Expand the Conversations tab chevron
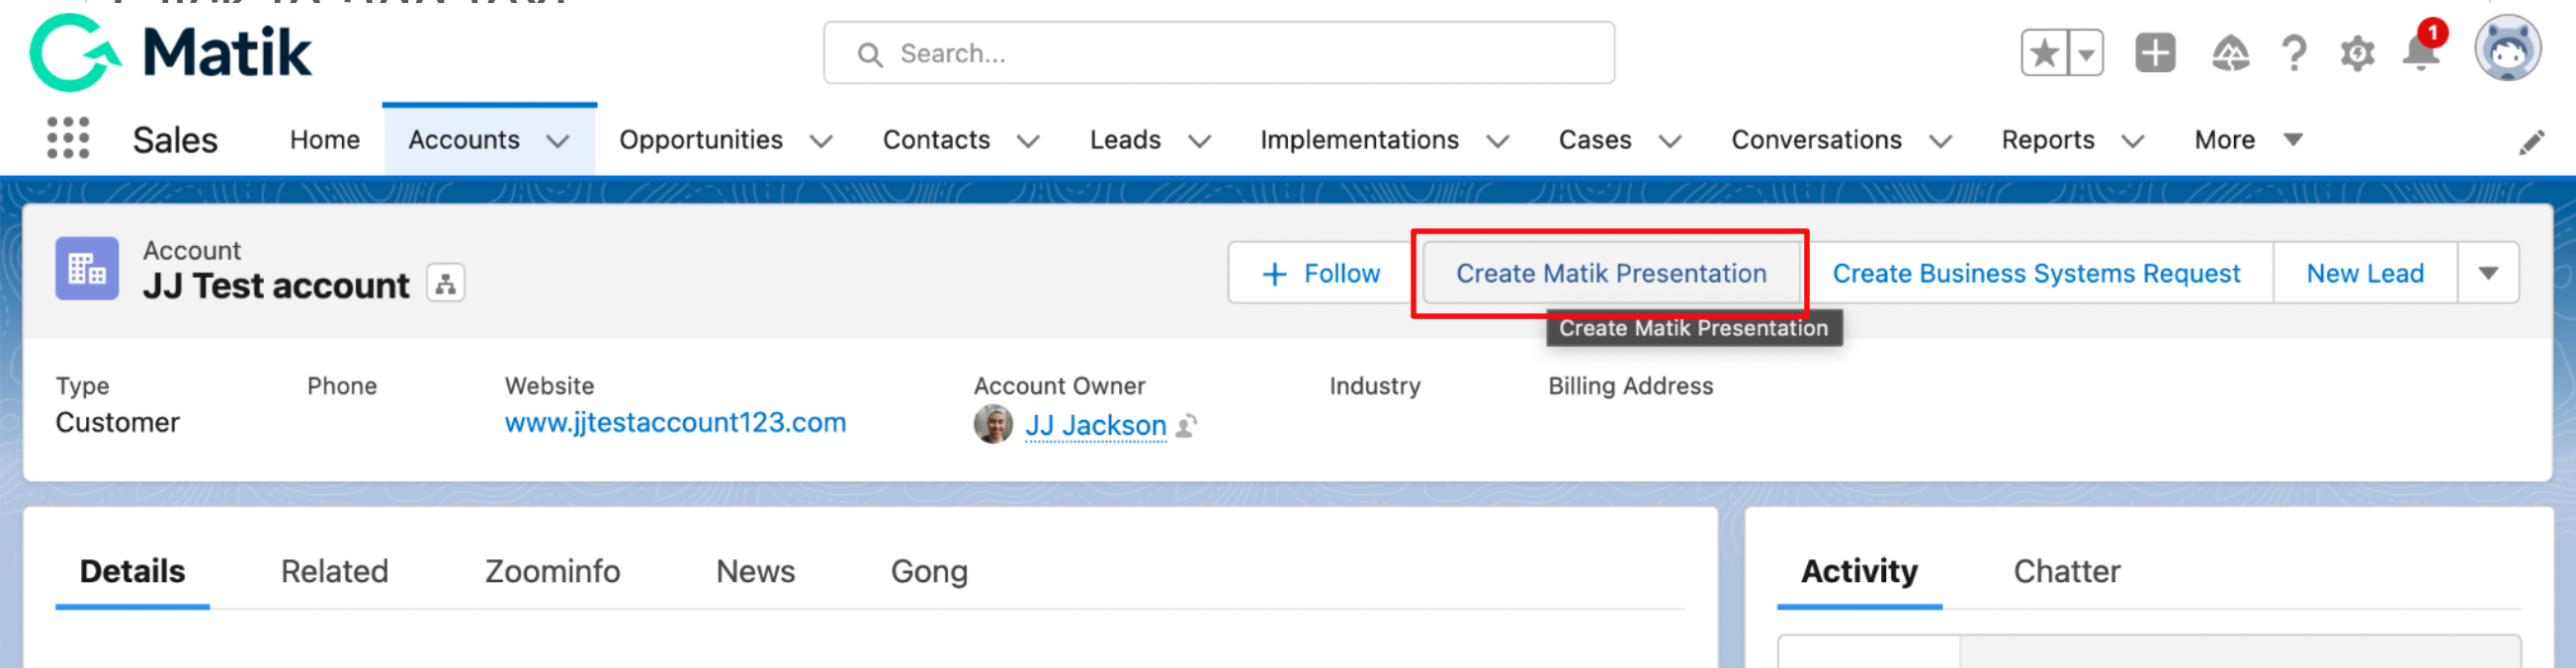Viewport: 2576px width, 668px height. [x=1940, y=142]
